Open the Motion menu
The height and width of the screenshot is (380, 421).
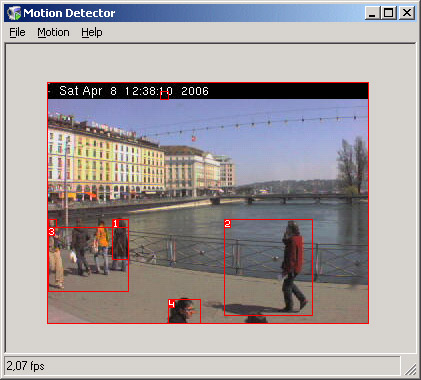click(x=53, y=32)
